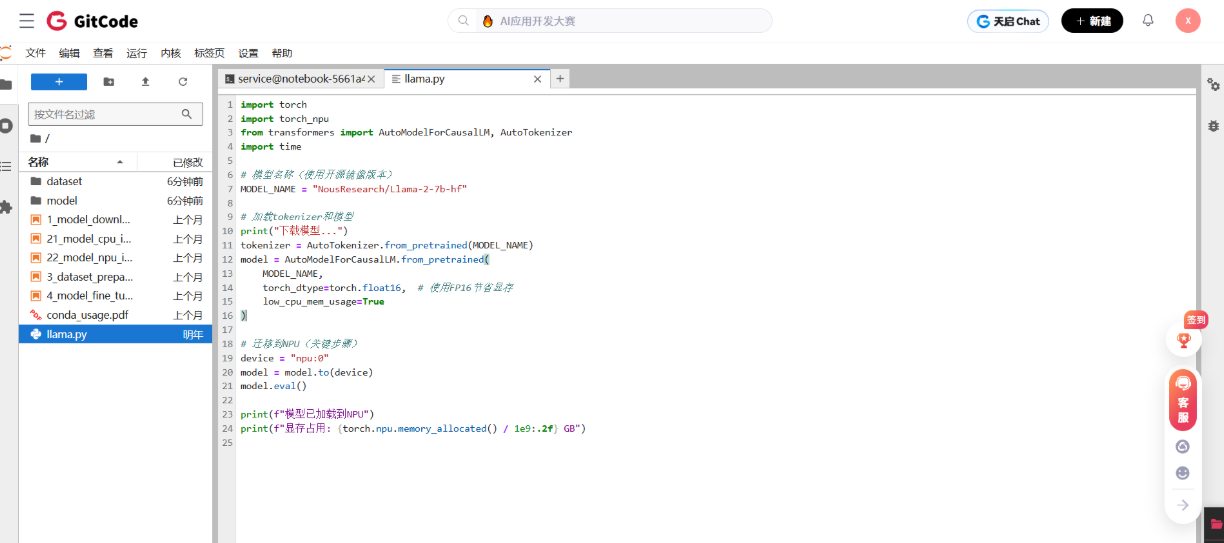Click the upload files icon
This screenshot has height=543, width=1224.
click(145, 82)
